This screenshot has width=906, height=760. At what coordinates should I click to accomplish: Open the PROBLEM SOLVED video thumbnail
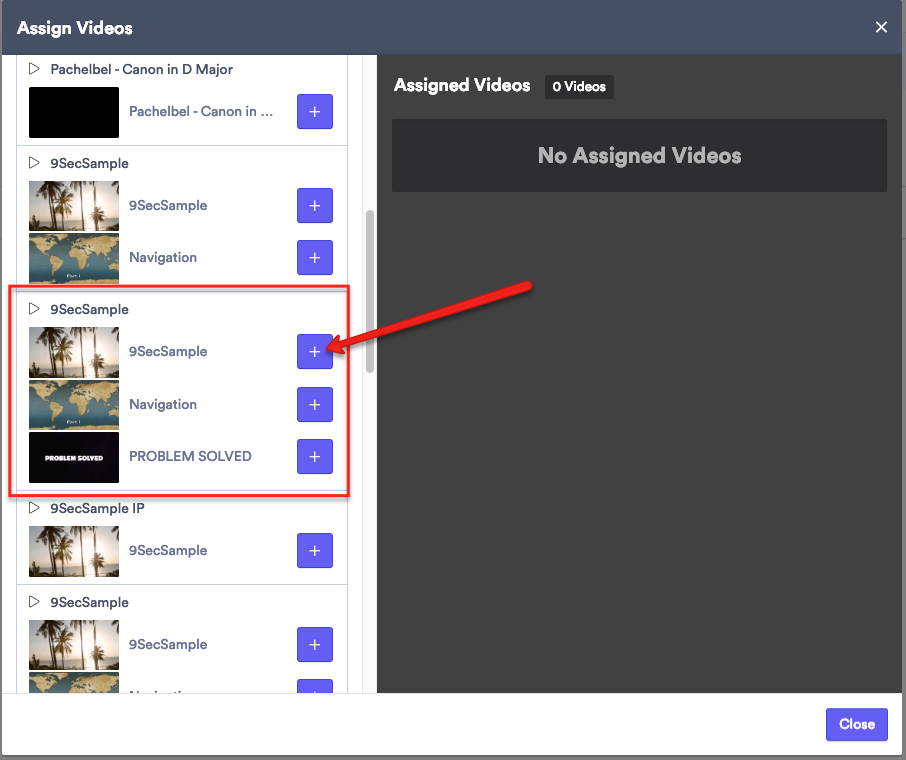coord(73,457)
